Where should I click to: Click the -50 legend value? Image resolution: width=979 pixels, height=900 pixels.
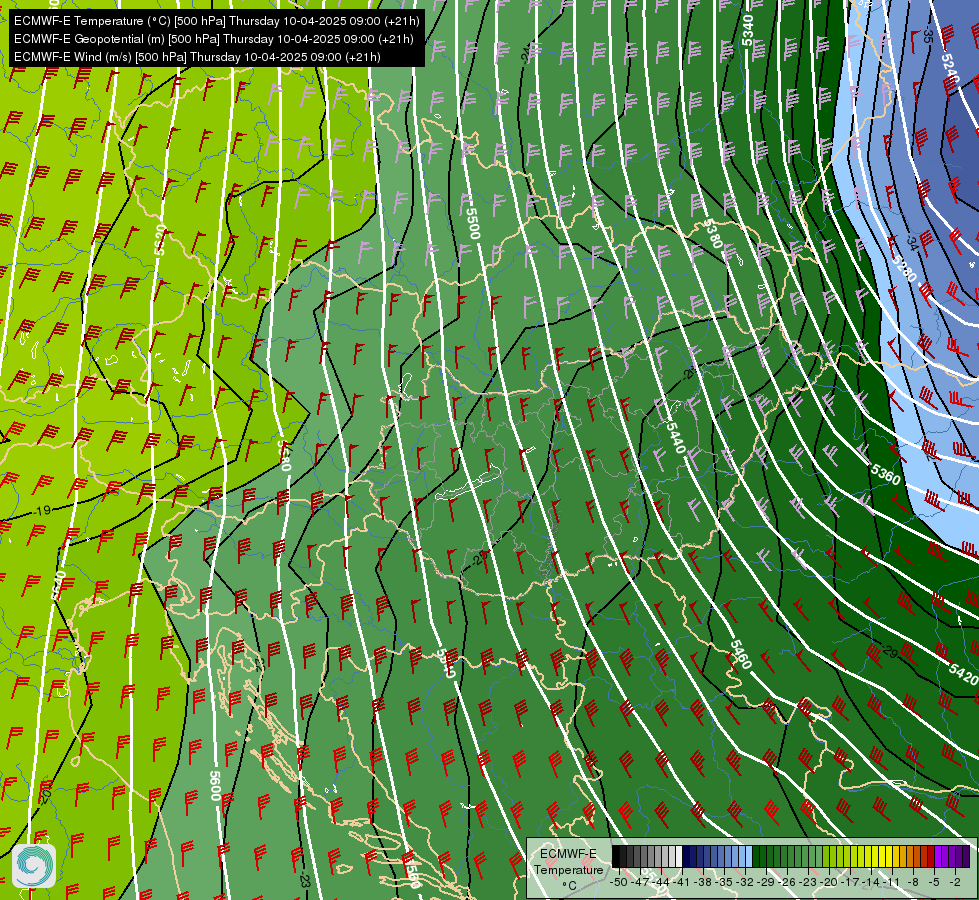619,882
